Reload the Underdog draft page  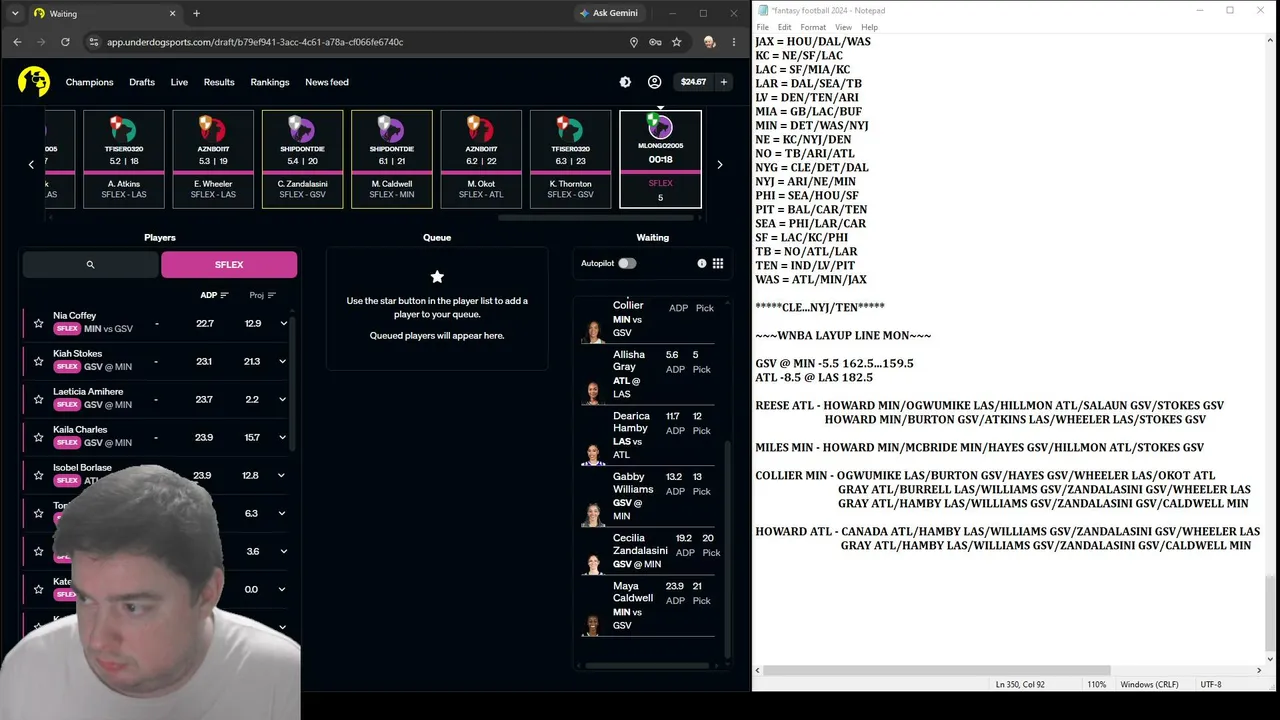click(65, 42)
